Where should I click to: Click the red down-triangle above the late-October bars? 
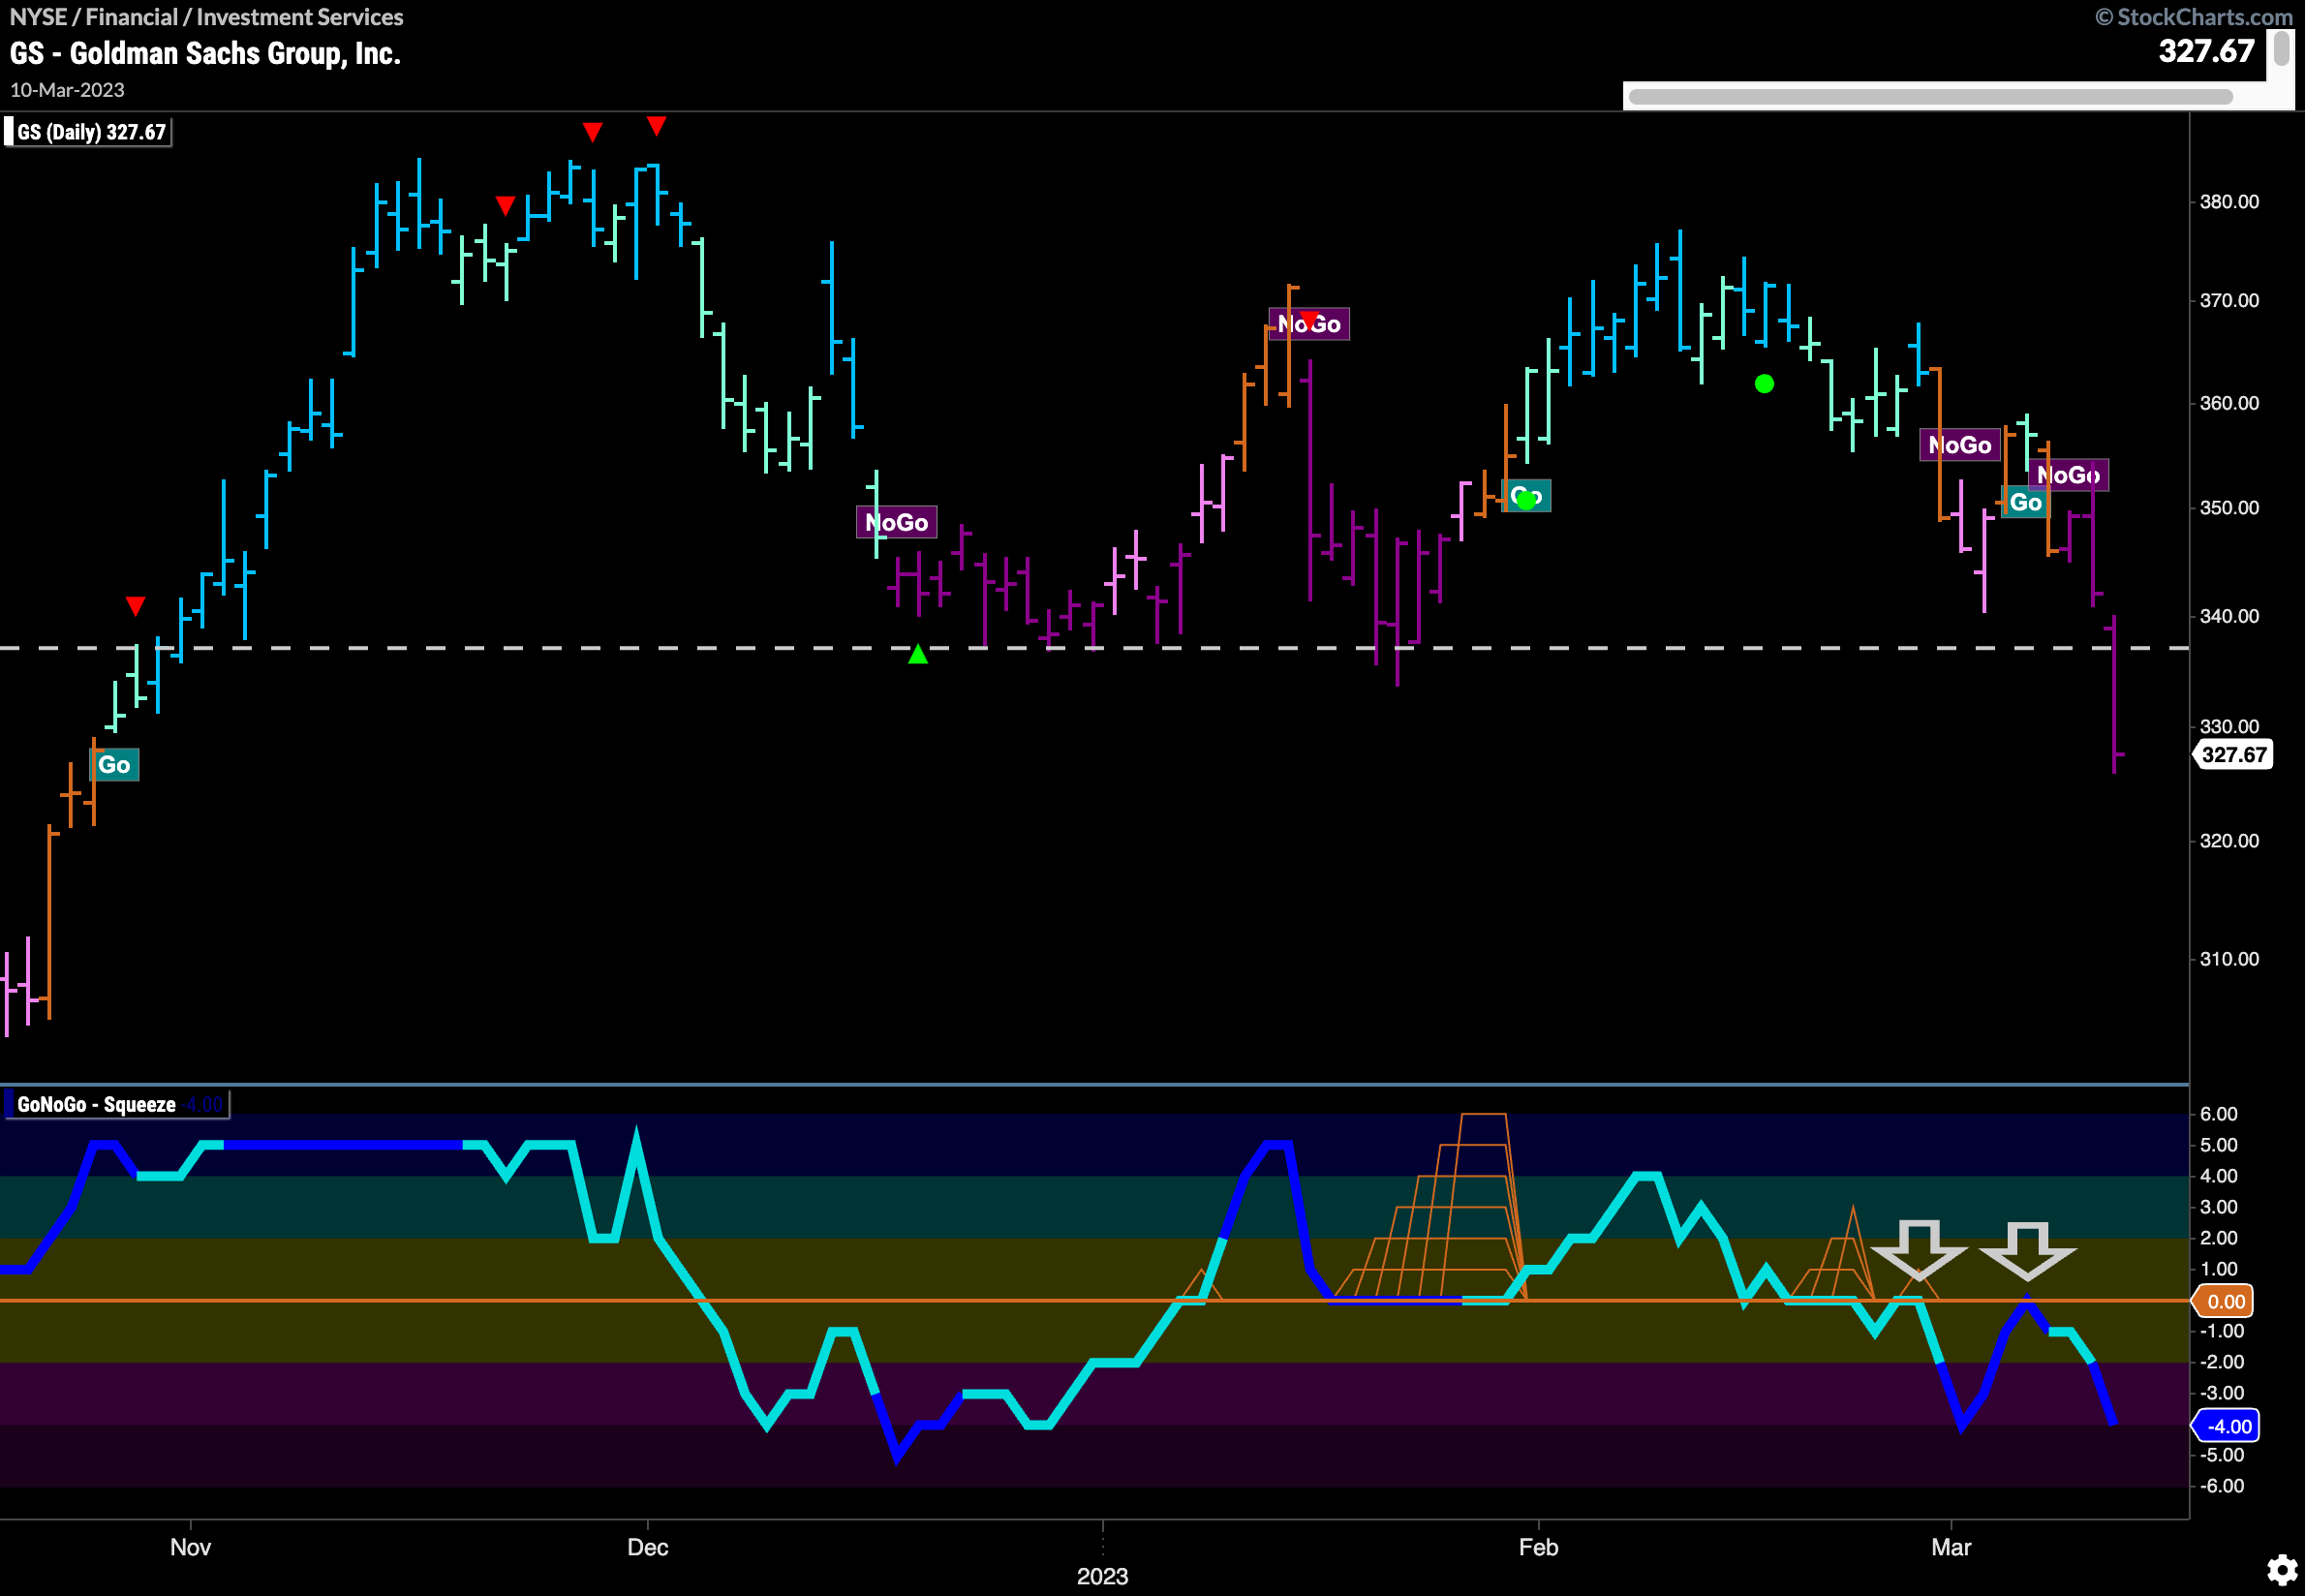[x=136, y=606]
